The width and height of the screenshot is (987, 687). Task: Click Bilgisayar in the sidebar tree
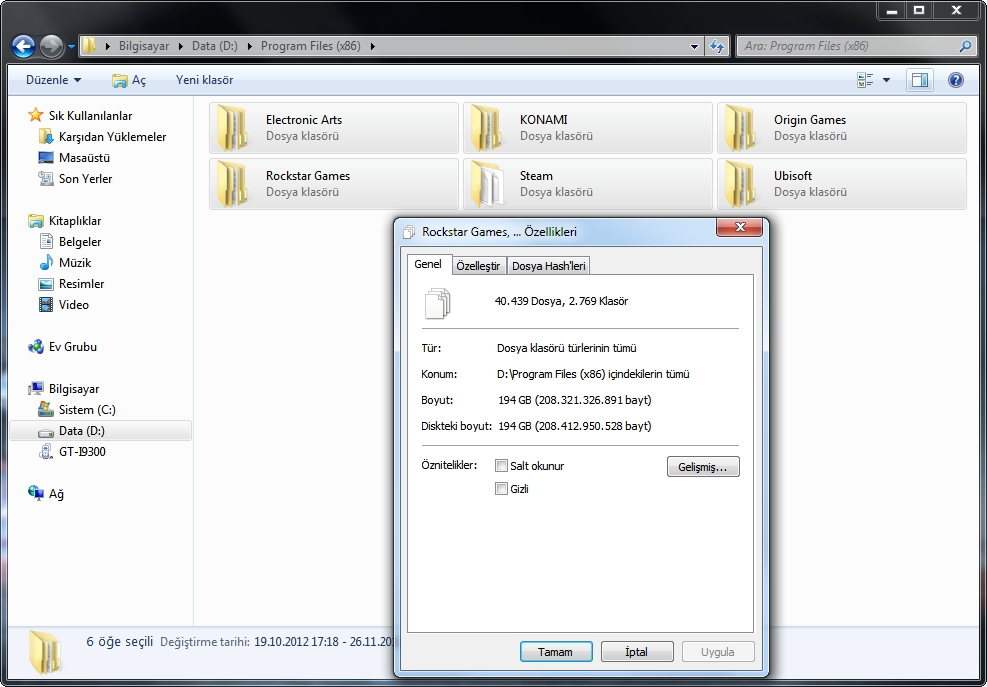[74, 389]
